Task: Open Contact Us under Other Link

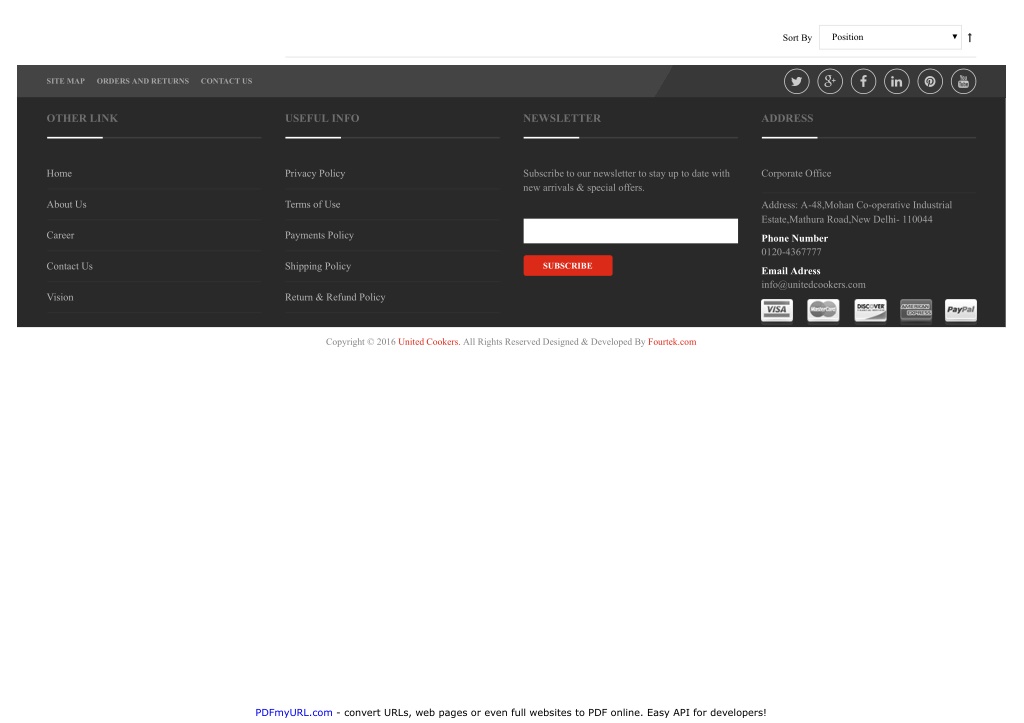Action: point(69,266)
